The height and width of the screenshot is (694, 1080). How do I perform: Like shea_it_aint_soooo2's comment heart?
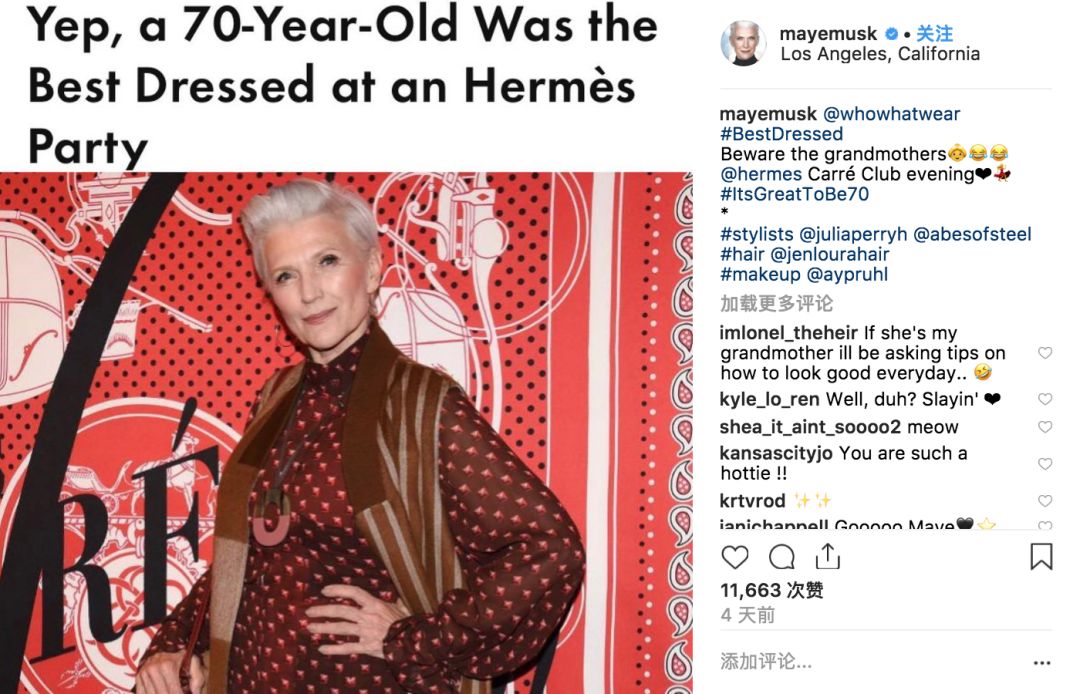click(x=1045, y=427)
